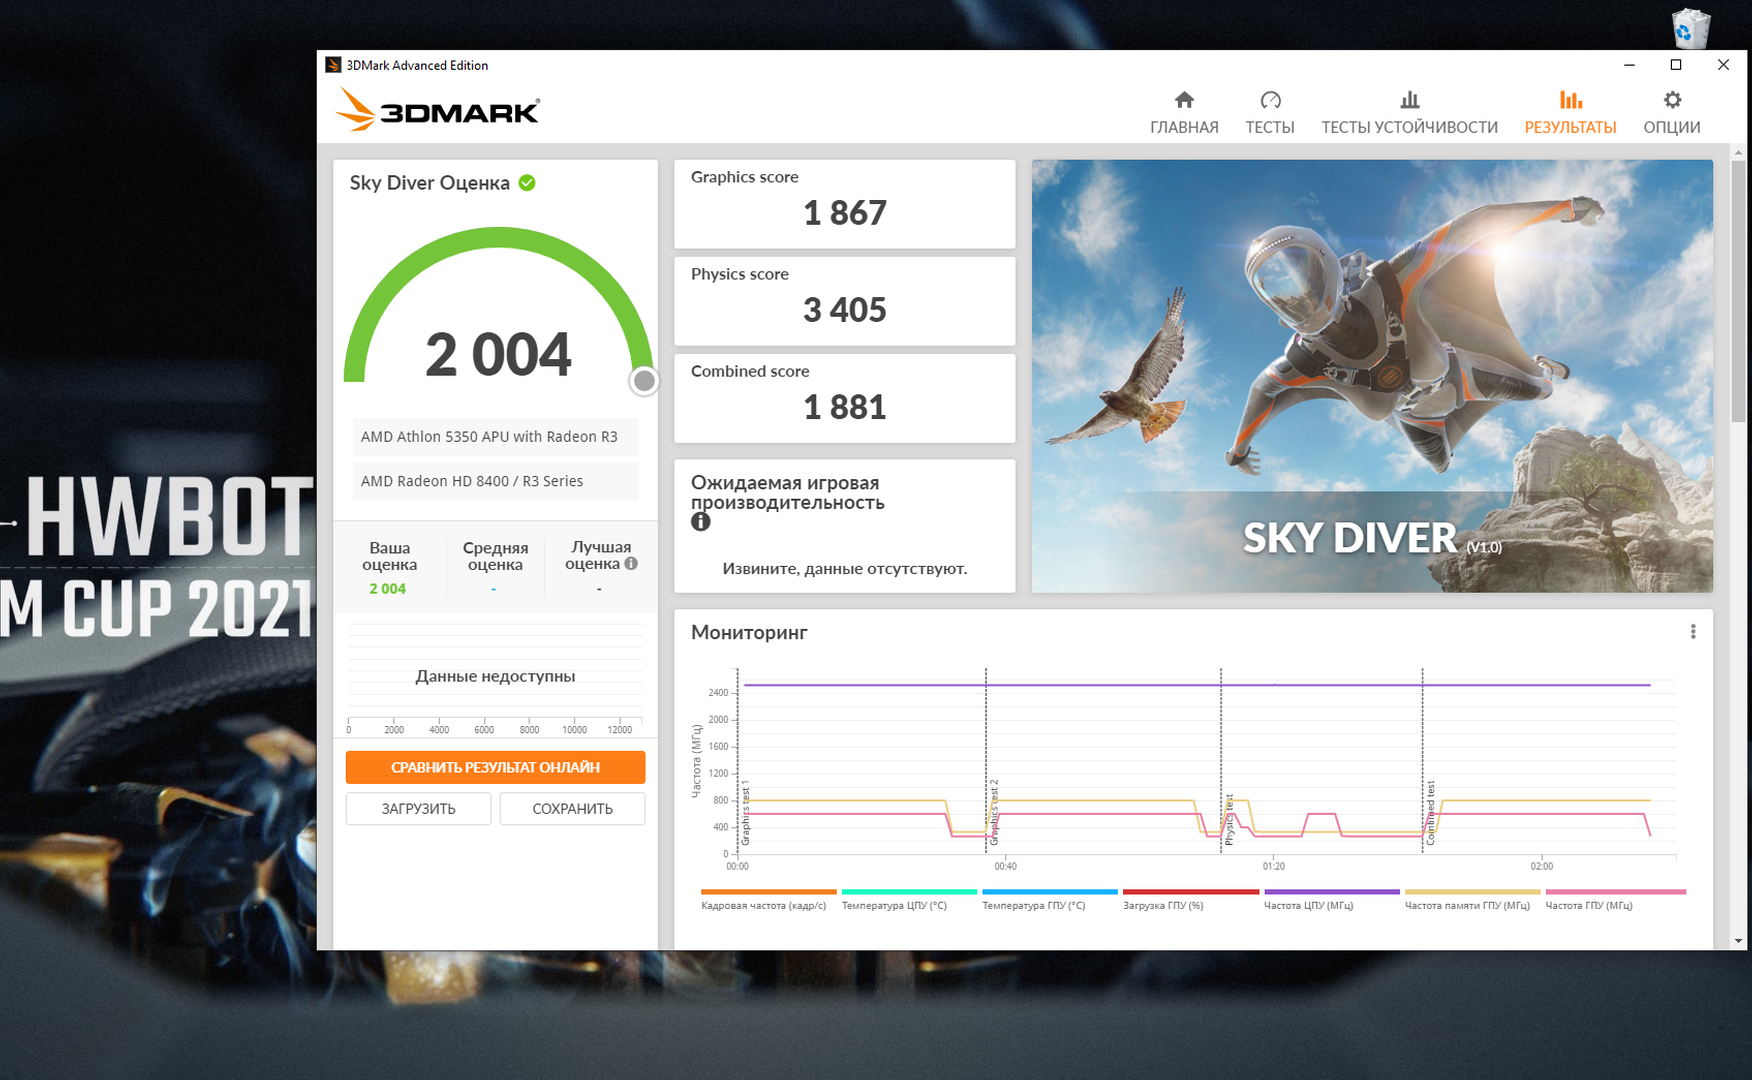Viewport: 1752px width, 1080px height.
Task: Click scrollbar up arrow
Action: click(x=1738, y=152)
